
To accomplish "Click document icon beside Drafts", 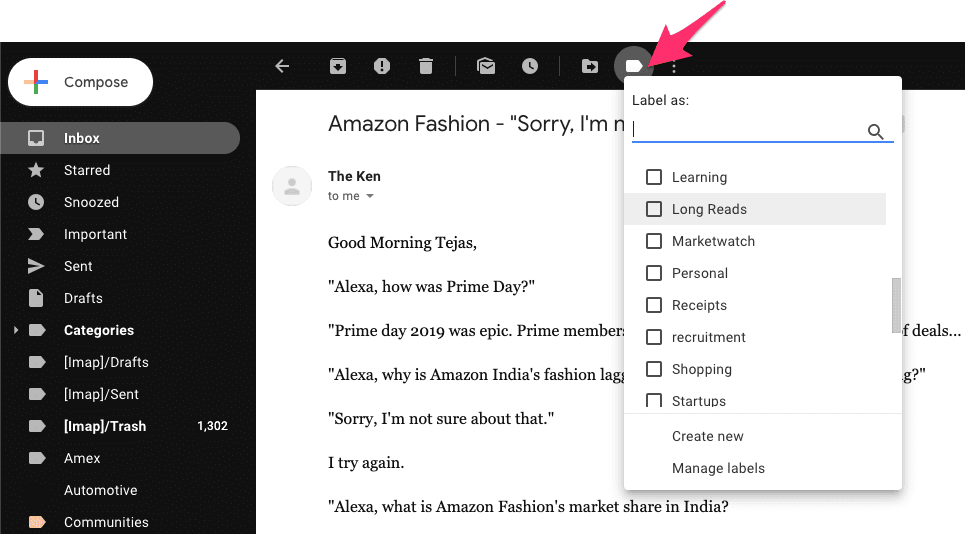I will coord(36,298).
